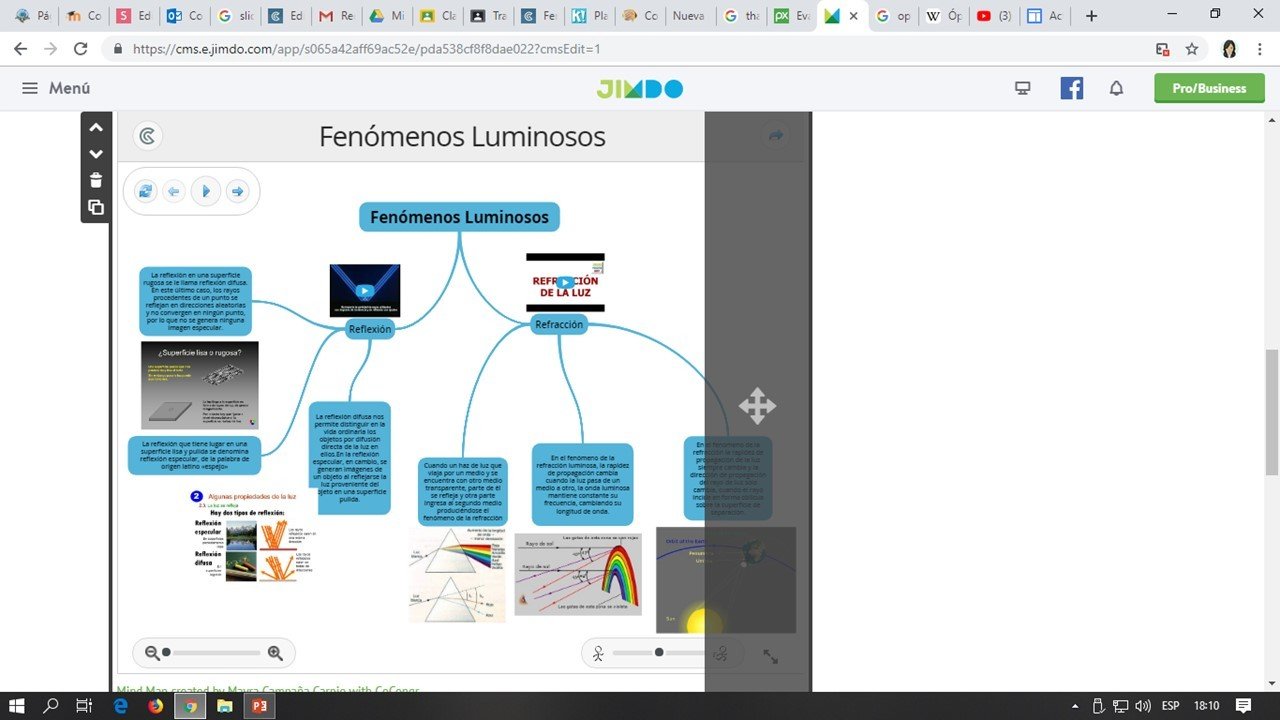The height and width of the screenshot is (720, 1280).
Task: Open the prism light dispersion image
Action: pyautogui.click(x=457, y=576)
